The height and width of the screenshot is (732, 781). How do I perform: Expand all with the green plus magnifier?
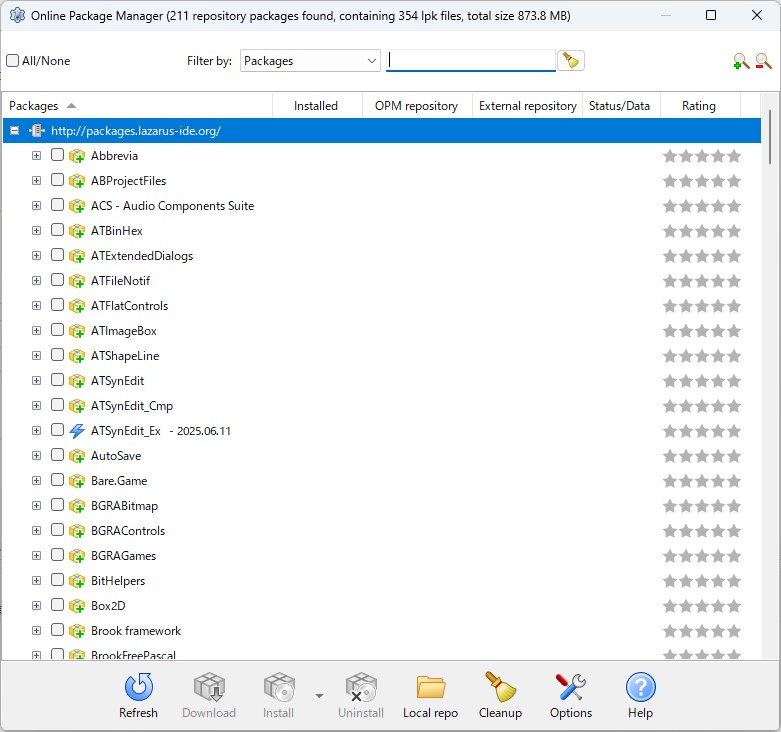pos(741,61)
